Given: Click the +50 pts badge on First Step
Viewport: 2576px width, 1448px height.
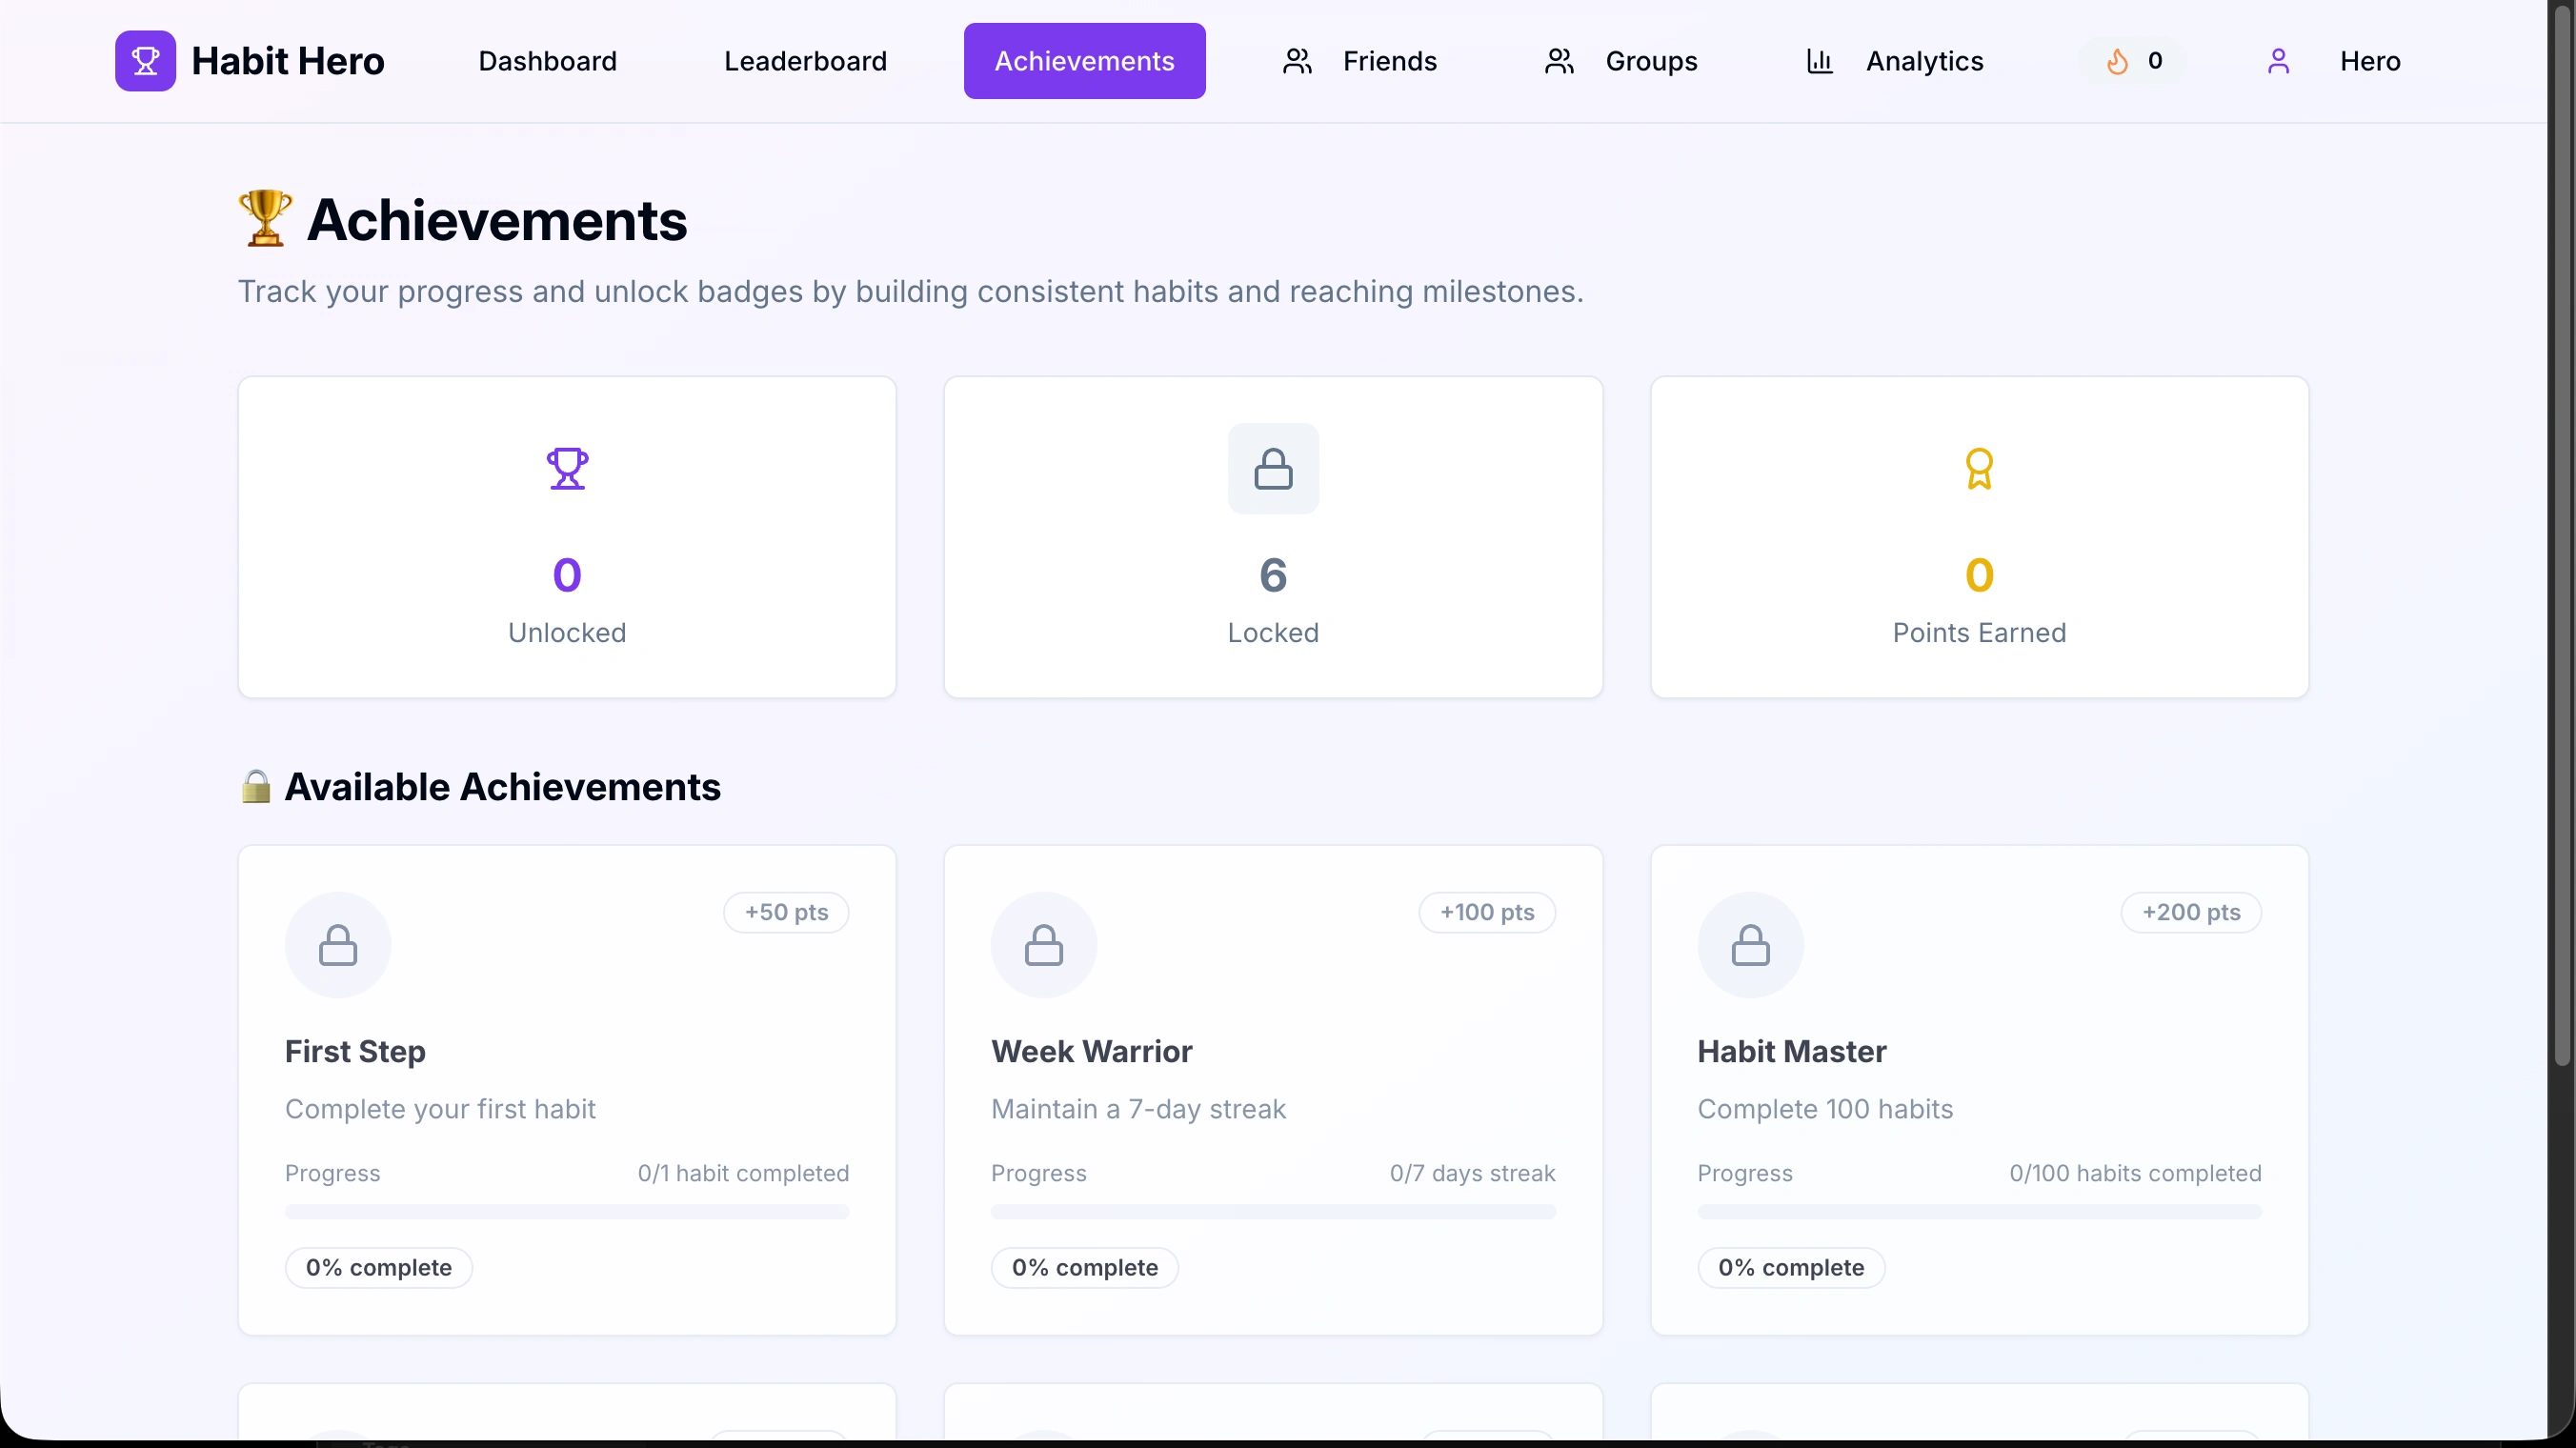Looking at the screenshot, I should (x=786, y=912).
